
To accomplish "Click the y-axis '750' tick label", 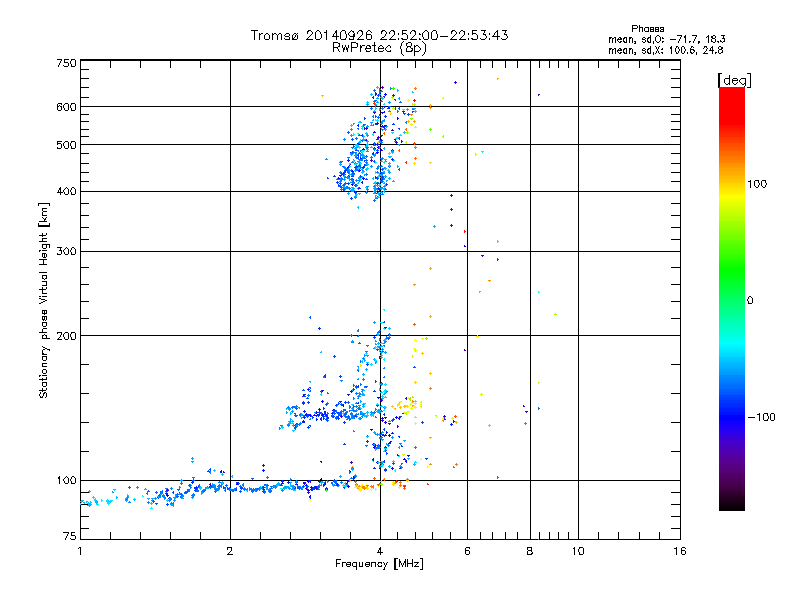I will tap(66, 63).
